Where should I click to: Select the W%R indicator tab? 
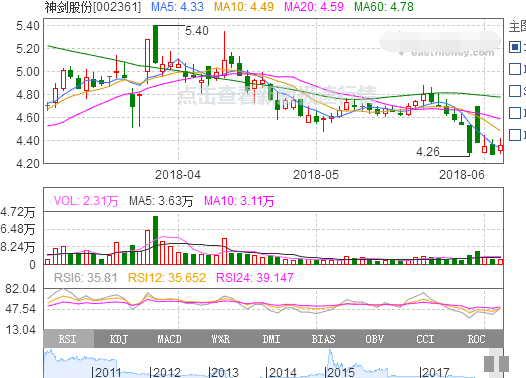click(x=221, y=339)
